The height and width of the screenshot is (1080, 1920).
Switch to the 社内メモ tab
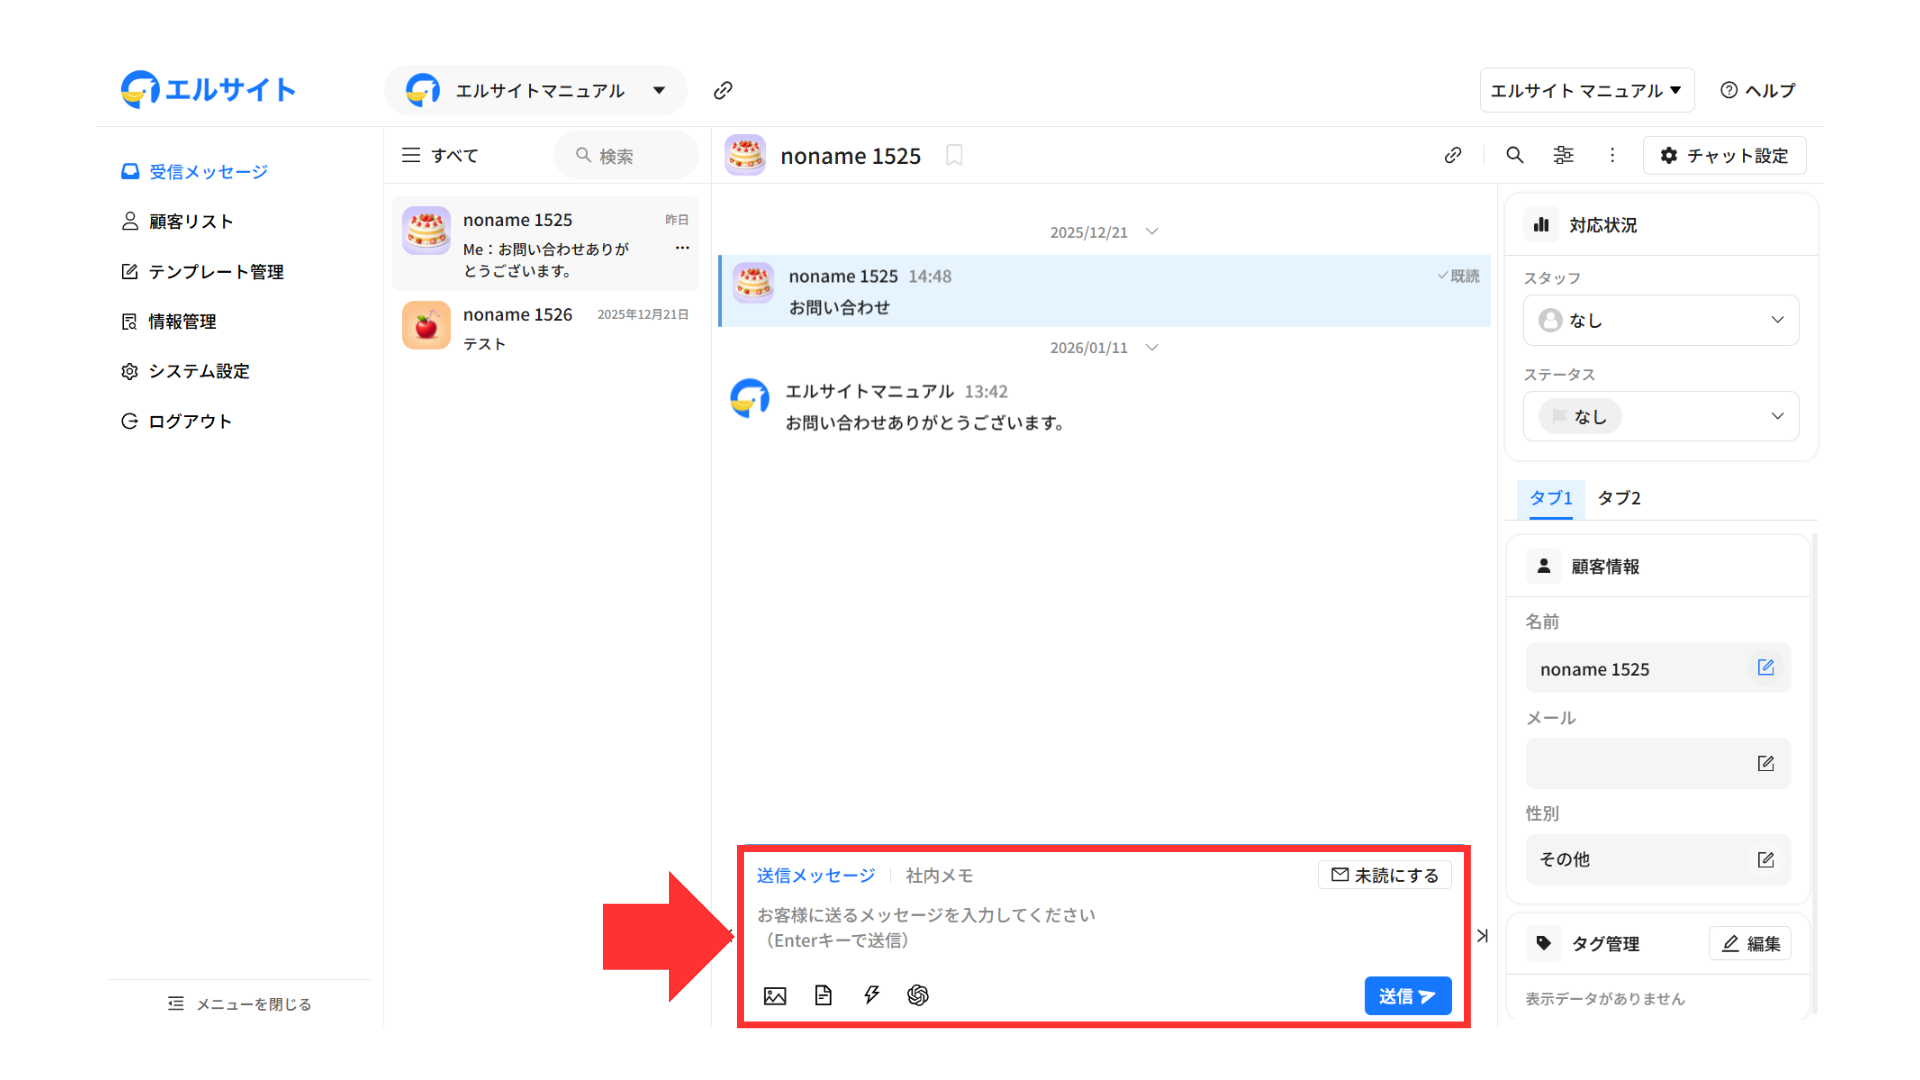tap(939, 876)
